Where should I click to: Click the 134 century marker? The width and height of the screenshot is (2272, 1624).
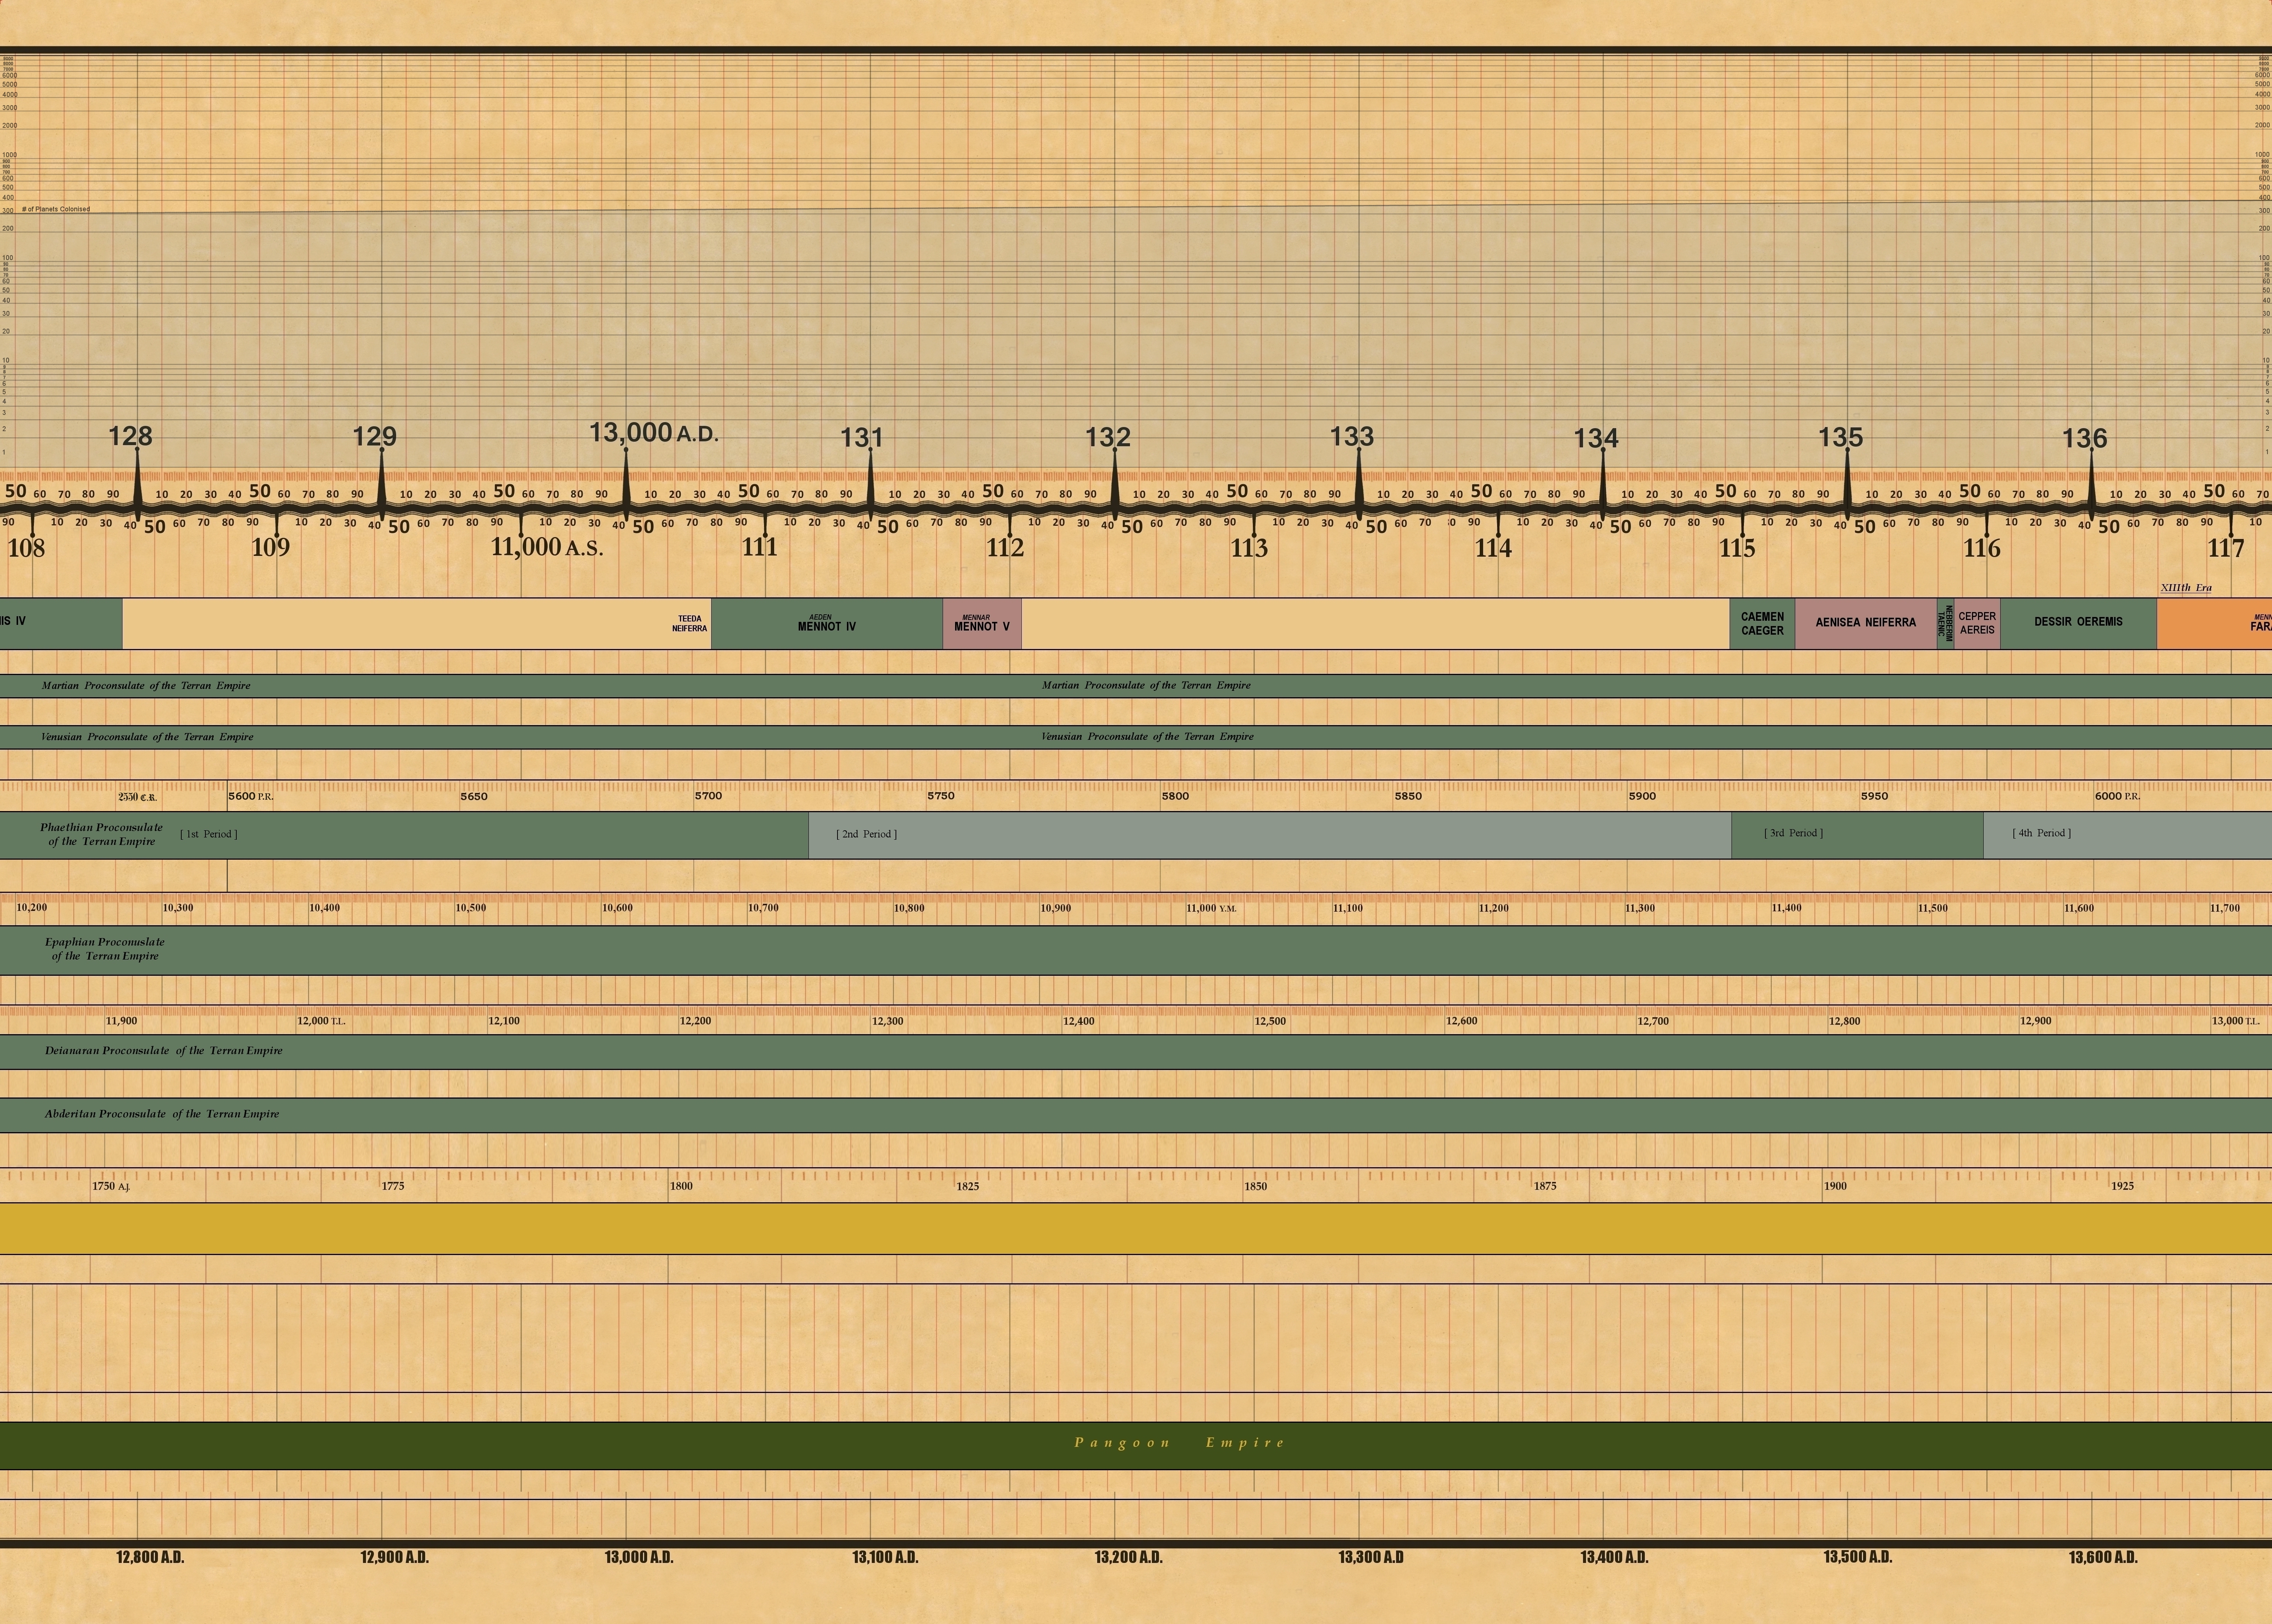pyautogui.click(x=1596, y=438)
